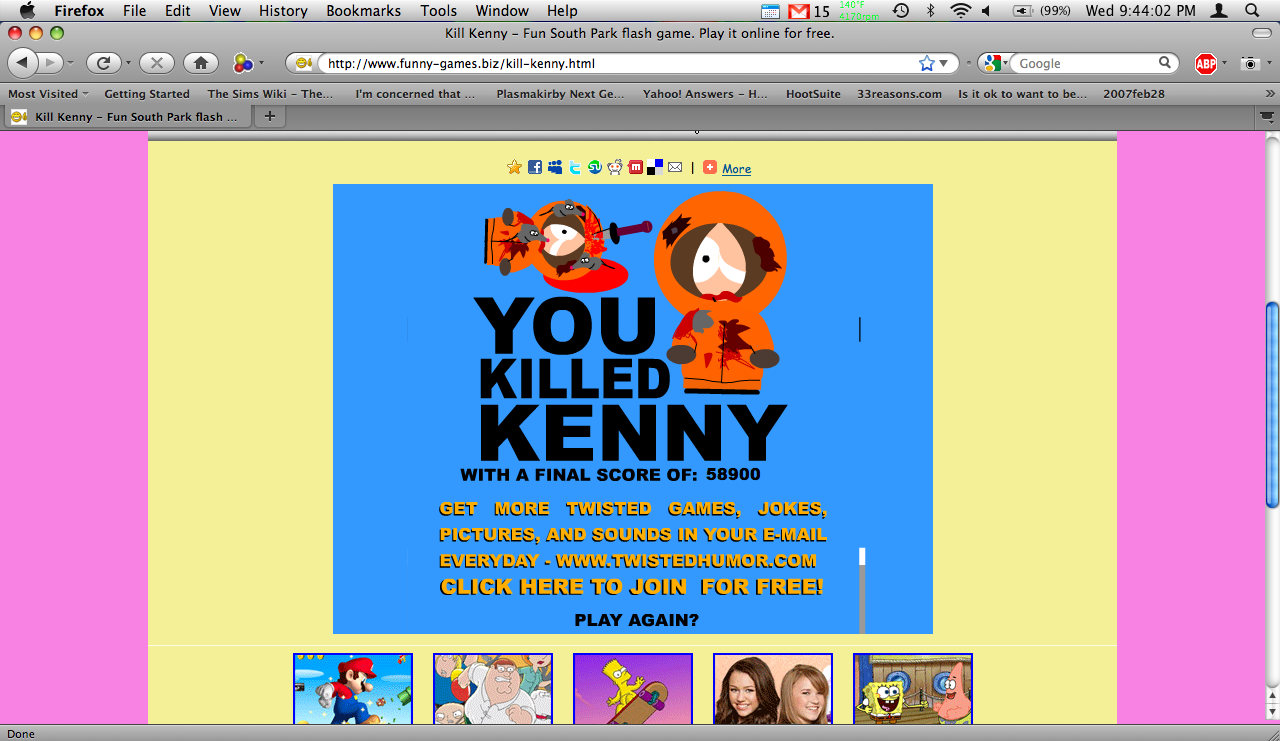Open the volume speaker menu icon
This screenshot has width=1280, height=741.
click(x=986, y=11)
